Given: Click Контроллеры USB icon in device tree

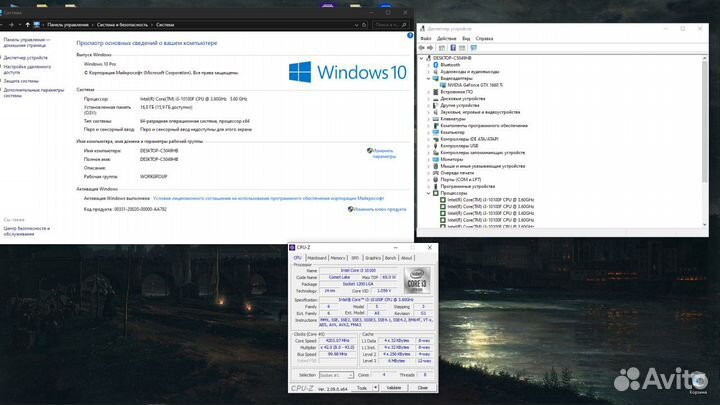Looking at the screenshot, I should point(436,146).
